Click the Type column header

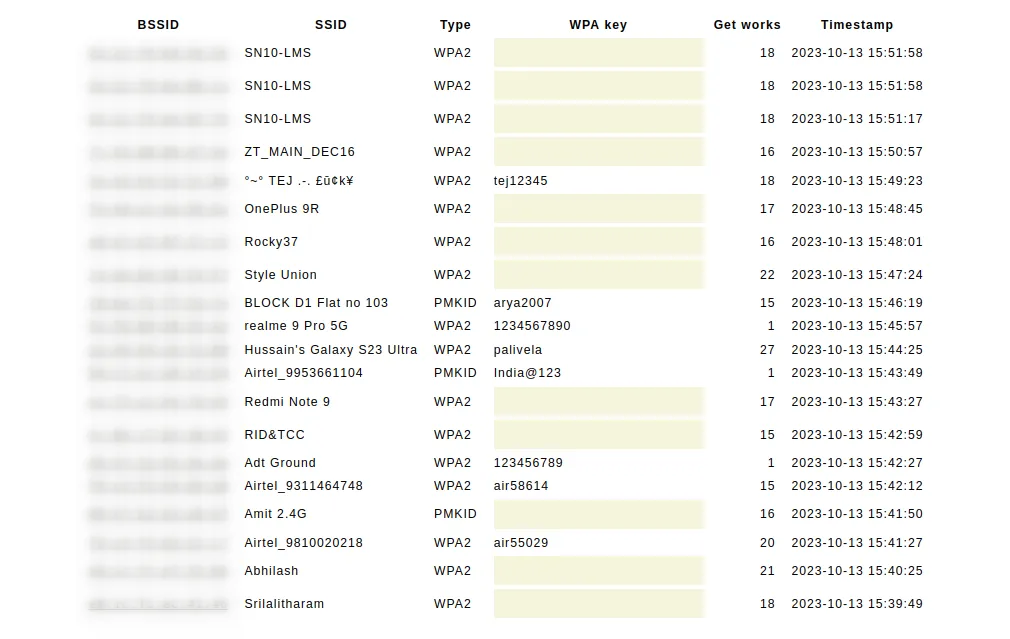click(x=455, y=24)
